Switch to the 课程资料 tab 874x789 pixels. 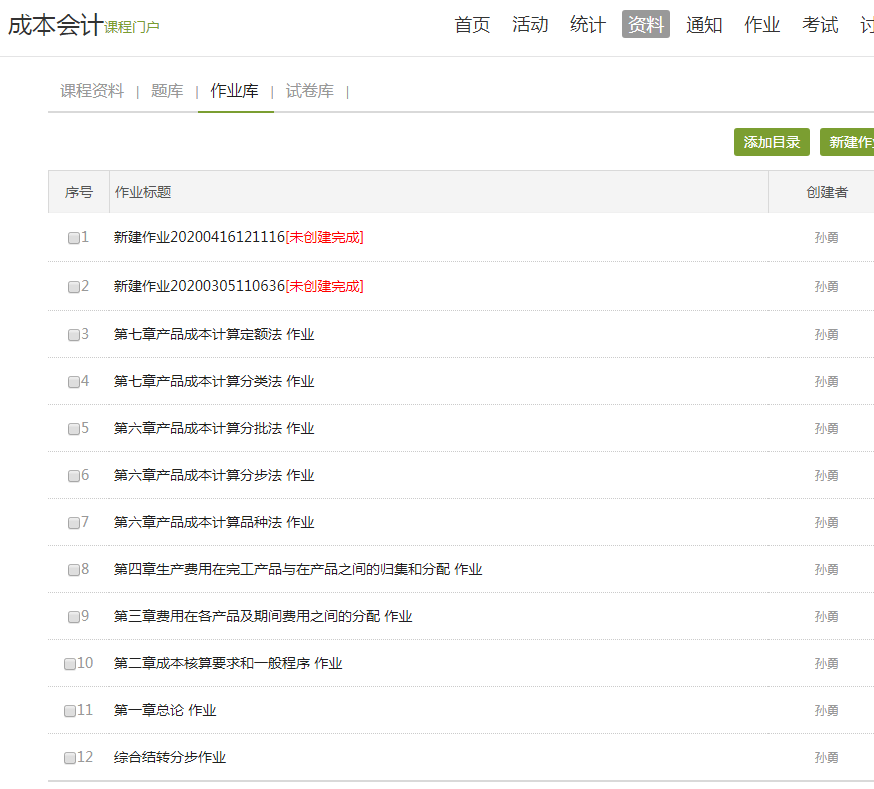[92, 91]
